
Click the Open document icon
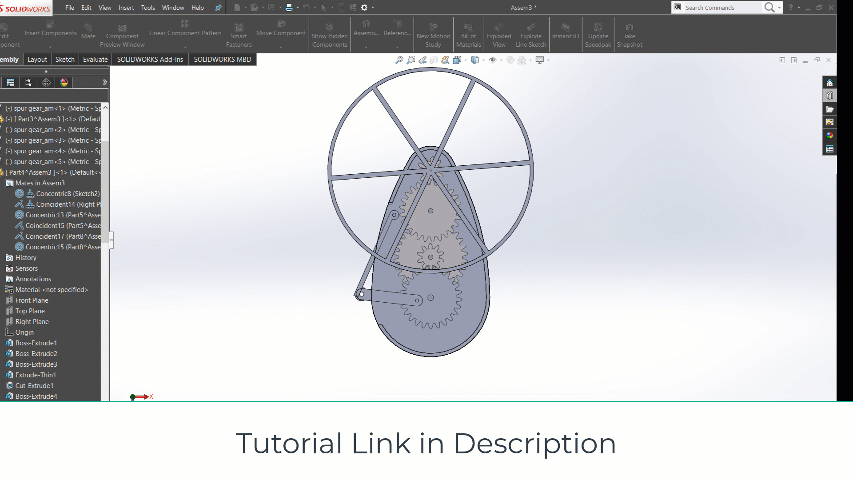[x=254, y=8]
